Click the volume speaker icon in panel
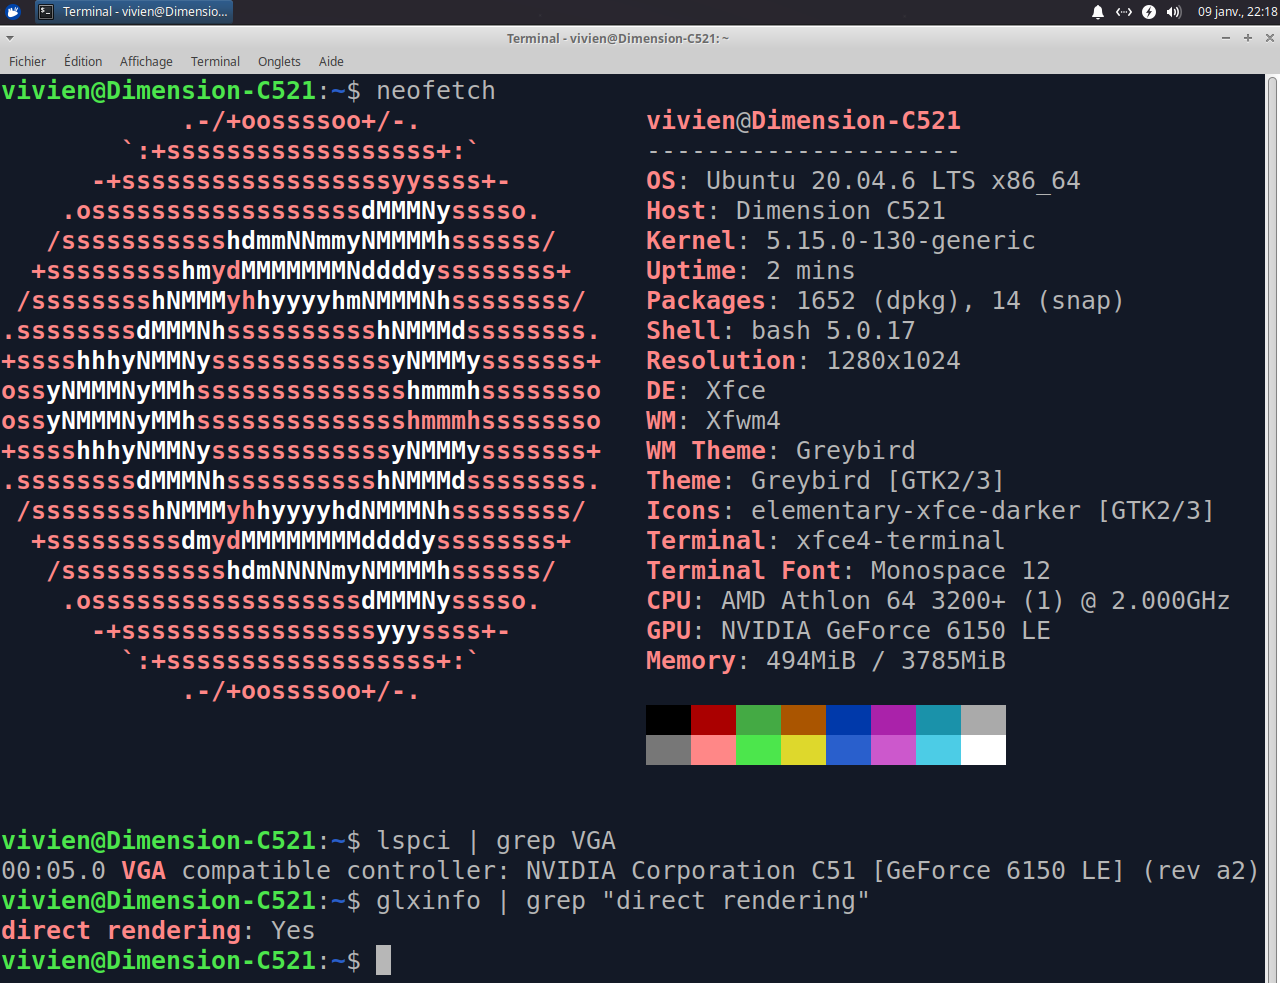This screenshot has width=1280, height=983. (1174, 12)
